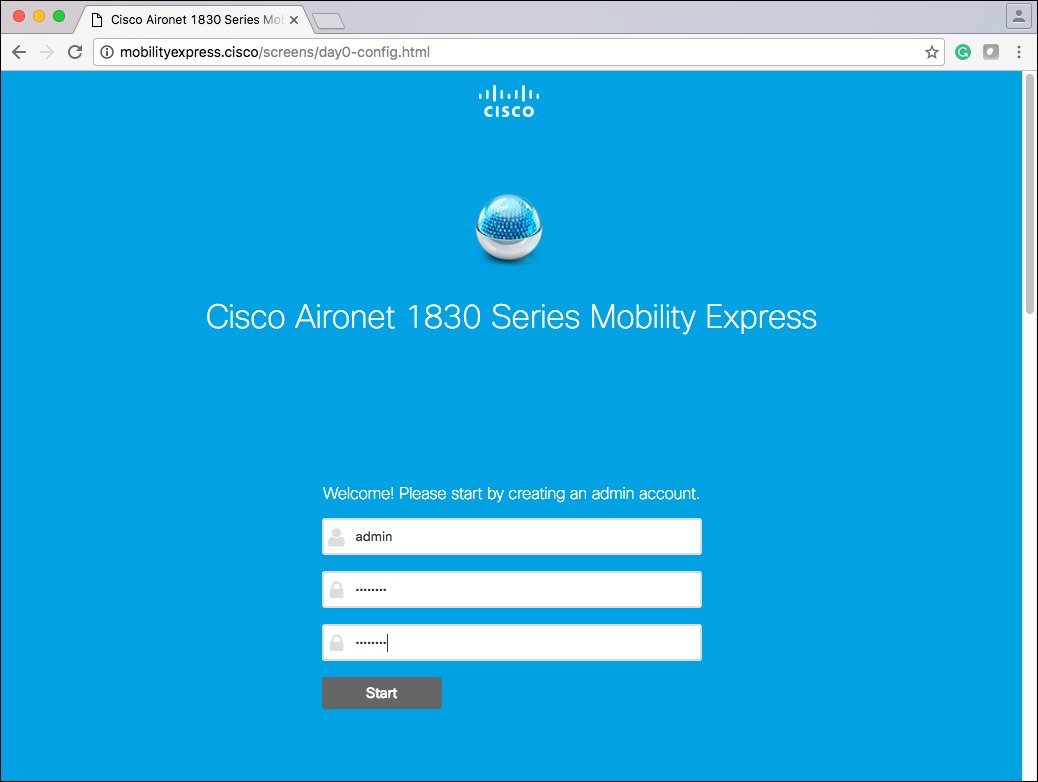Click the yellow window minimize button

coord(39,16)
